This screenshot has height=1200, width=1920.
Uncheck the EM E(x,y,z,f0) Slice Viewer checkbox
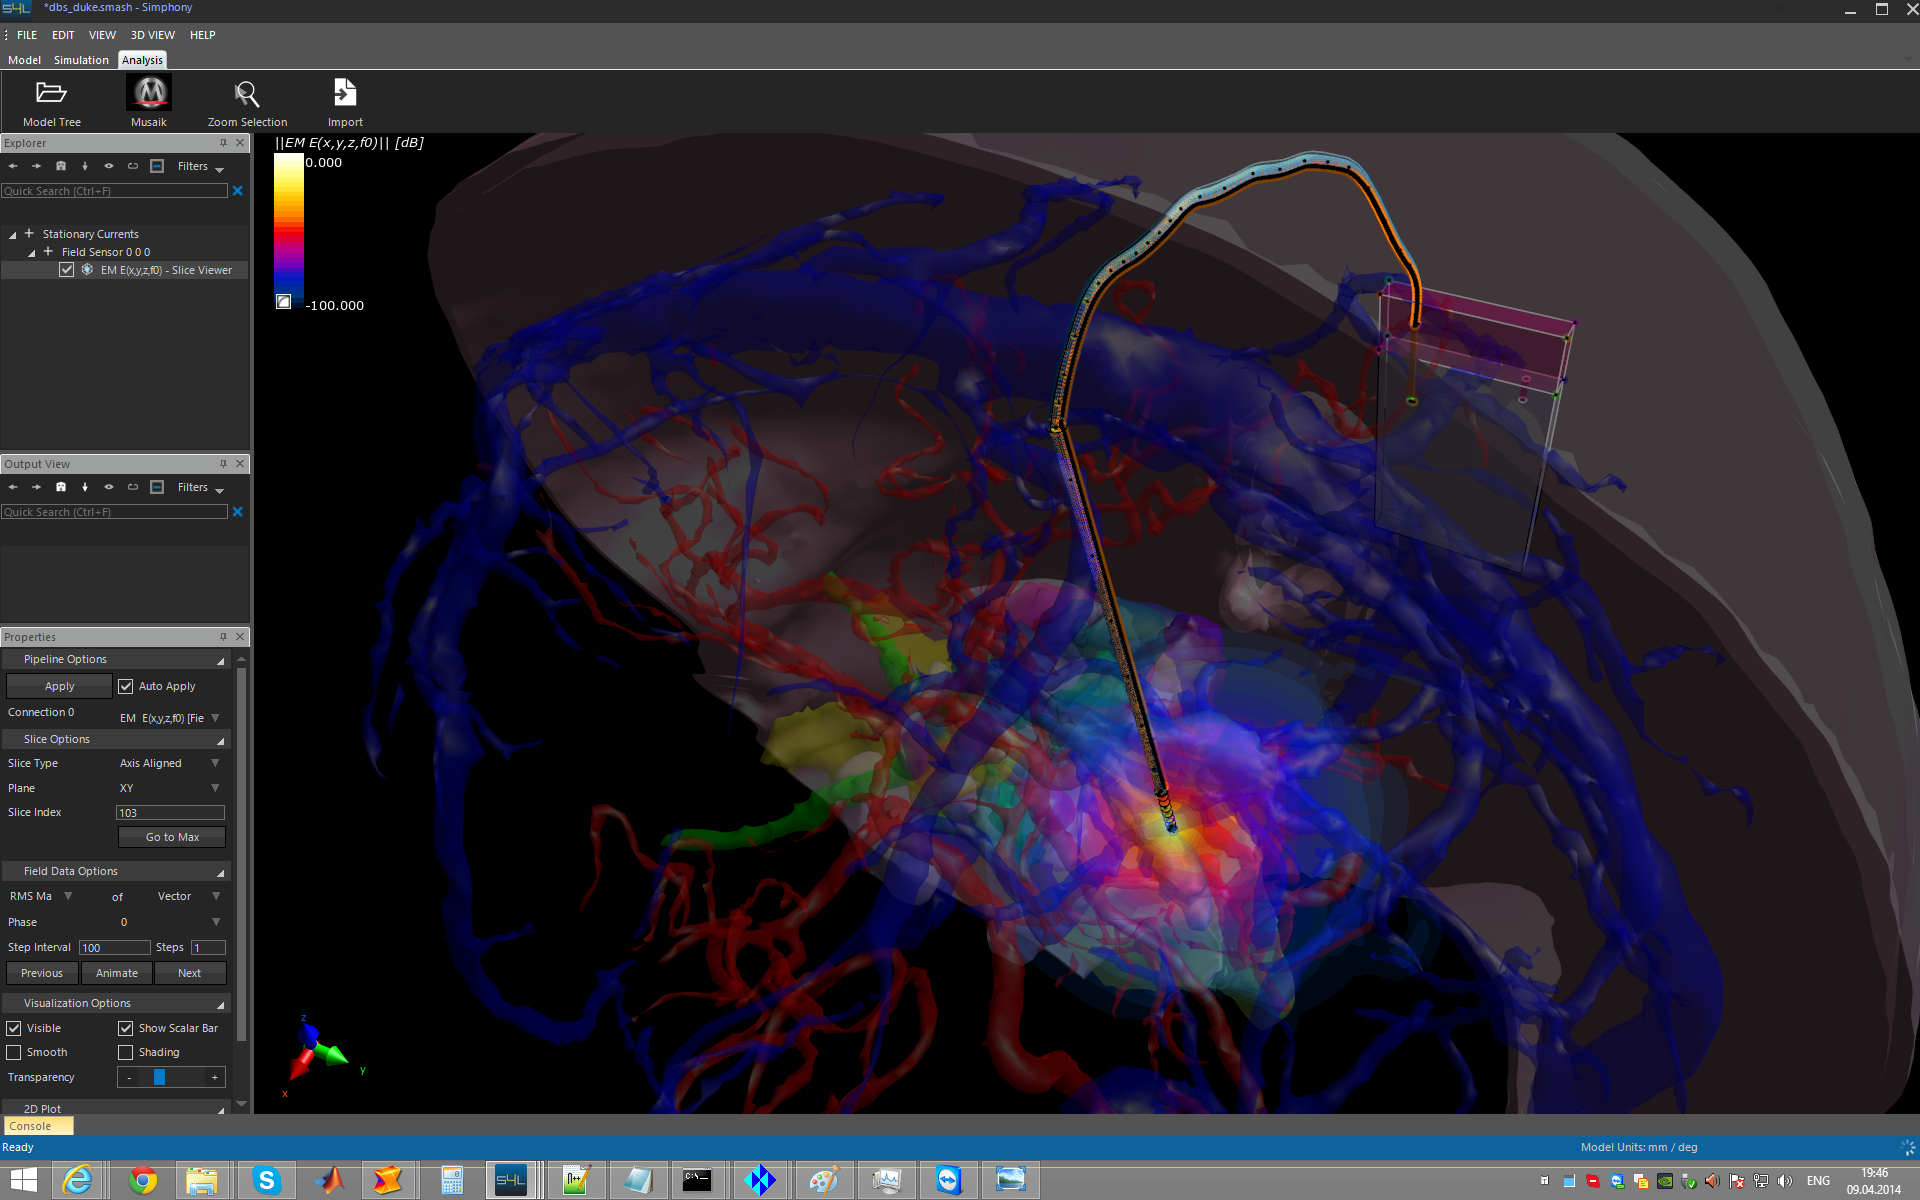(x=67, y=270)
